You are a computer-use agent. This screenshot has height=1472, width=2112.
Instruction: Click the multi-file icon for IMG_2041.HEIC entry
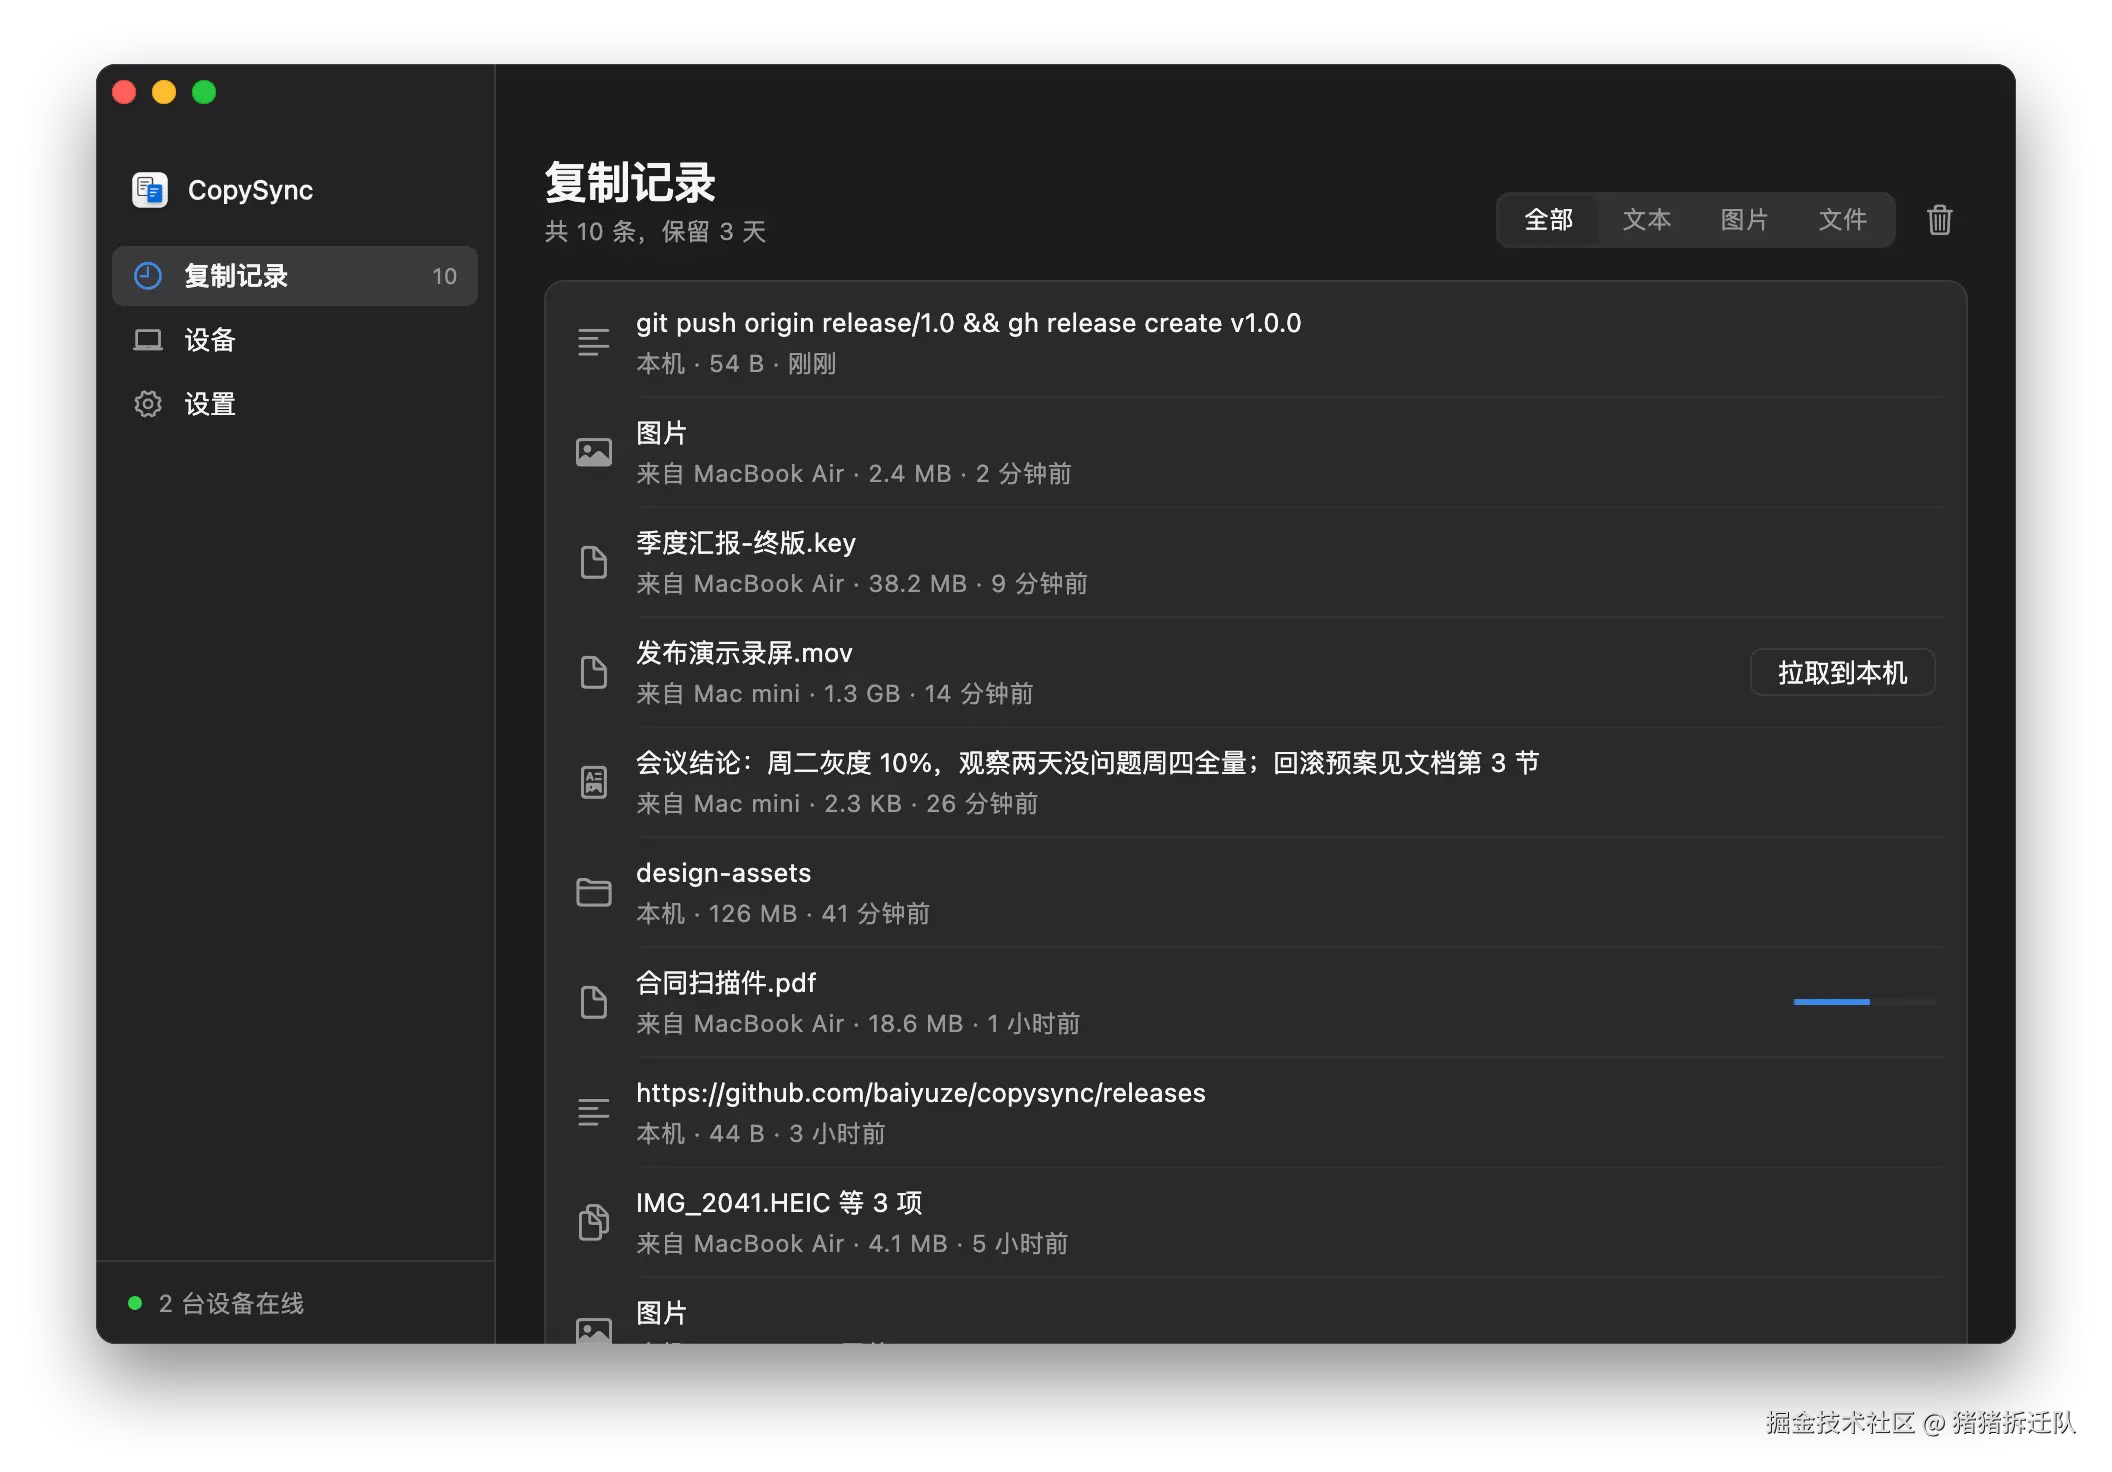(593, 1222)
